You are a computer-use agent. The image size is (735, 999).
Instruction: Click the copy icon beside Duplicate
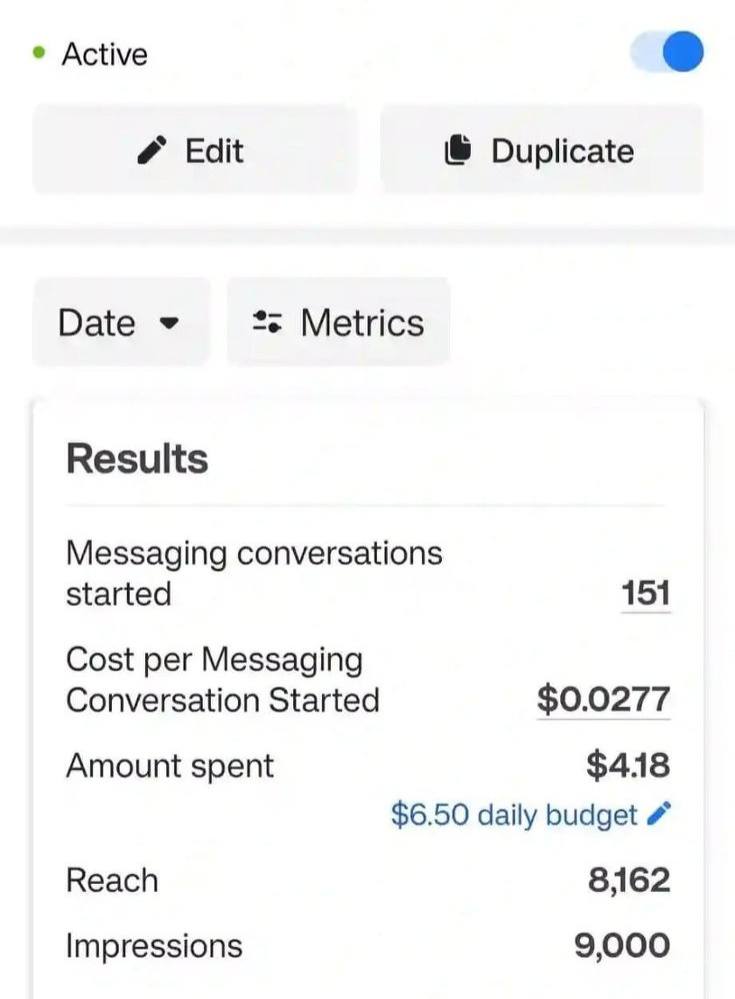coord(457,151)
